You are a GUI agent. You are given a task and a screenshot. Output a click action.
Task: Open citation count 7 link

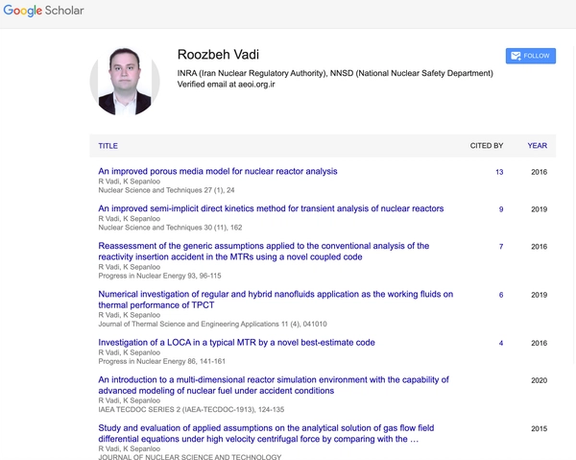[x=501, y=247]
